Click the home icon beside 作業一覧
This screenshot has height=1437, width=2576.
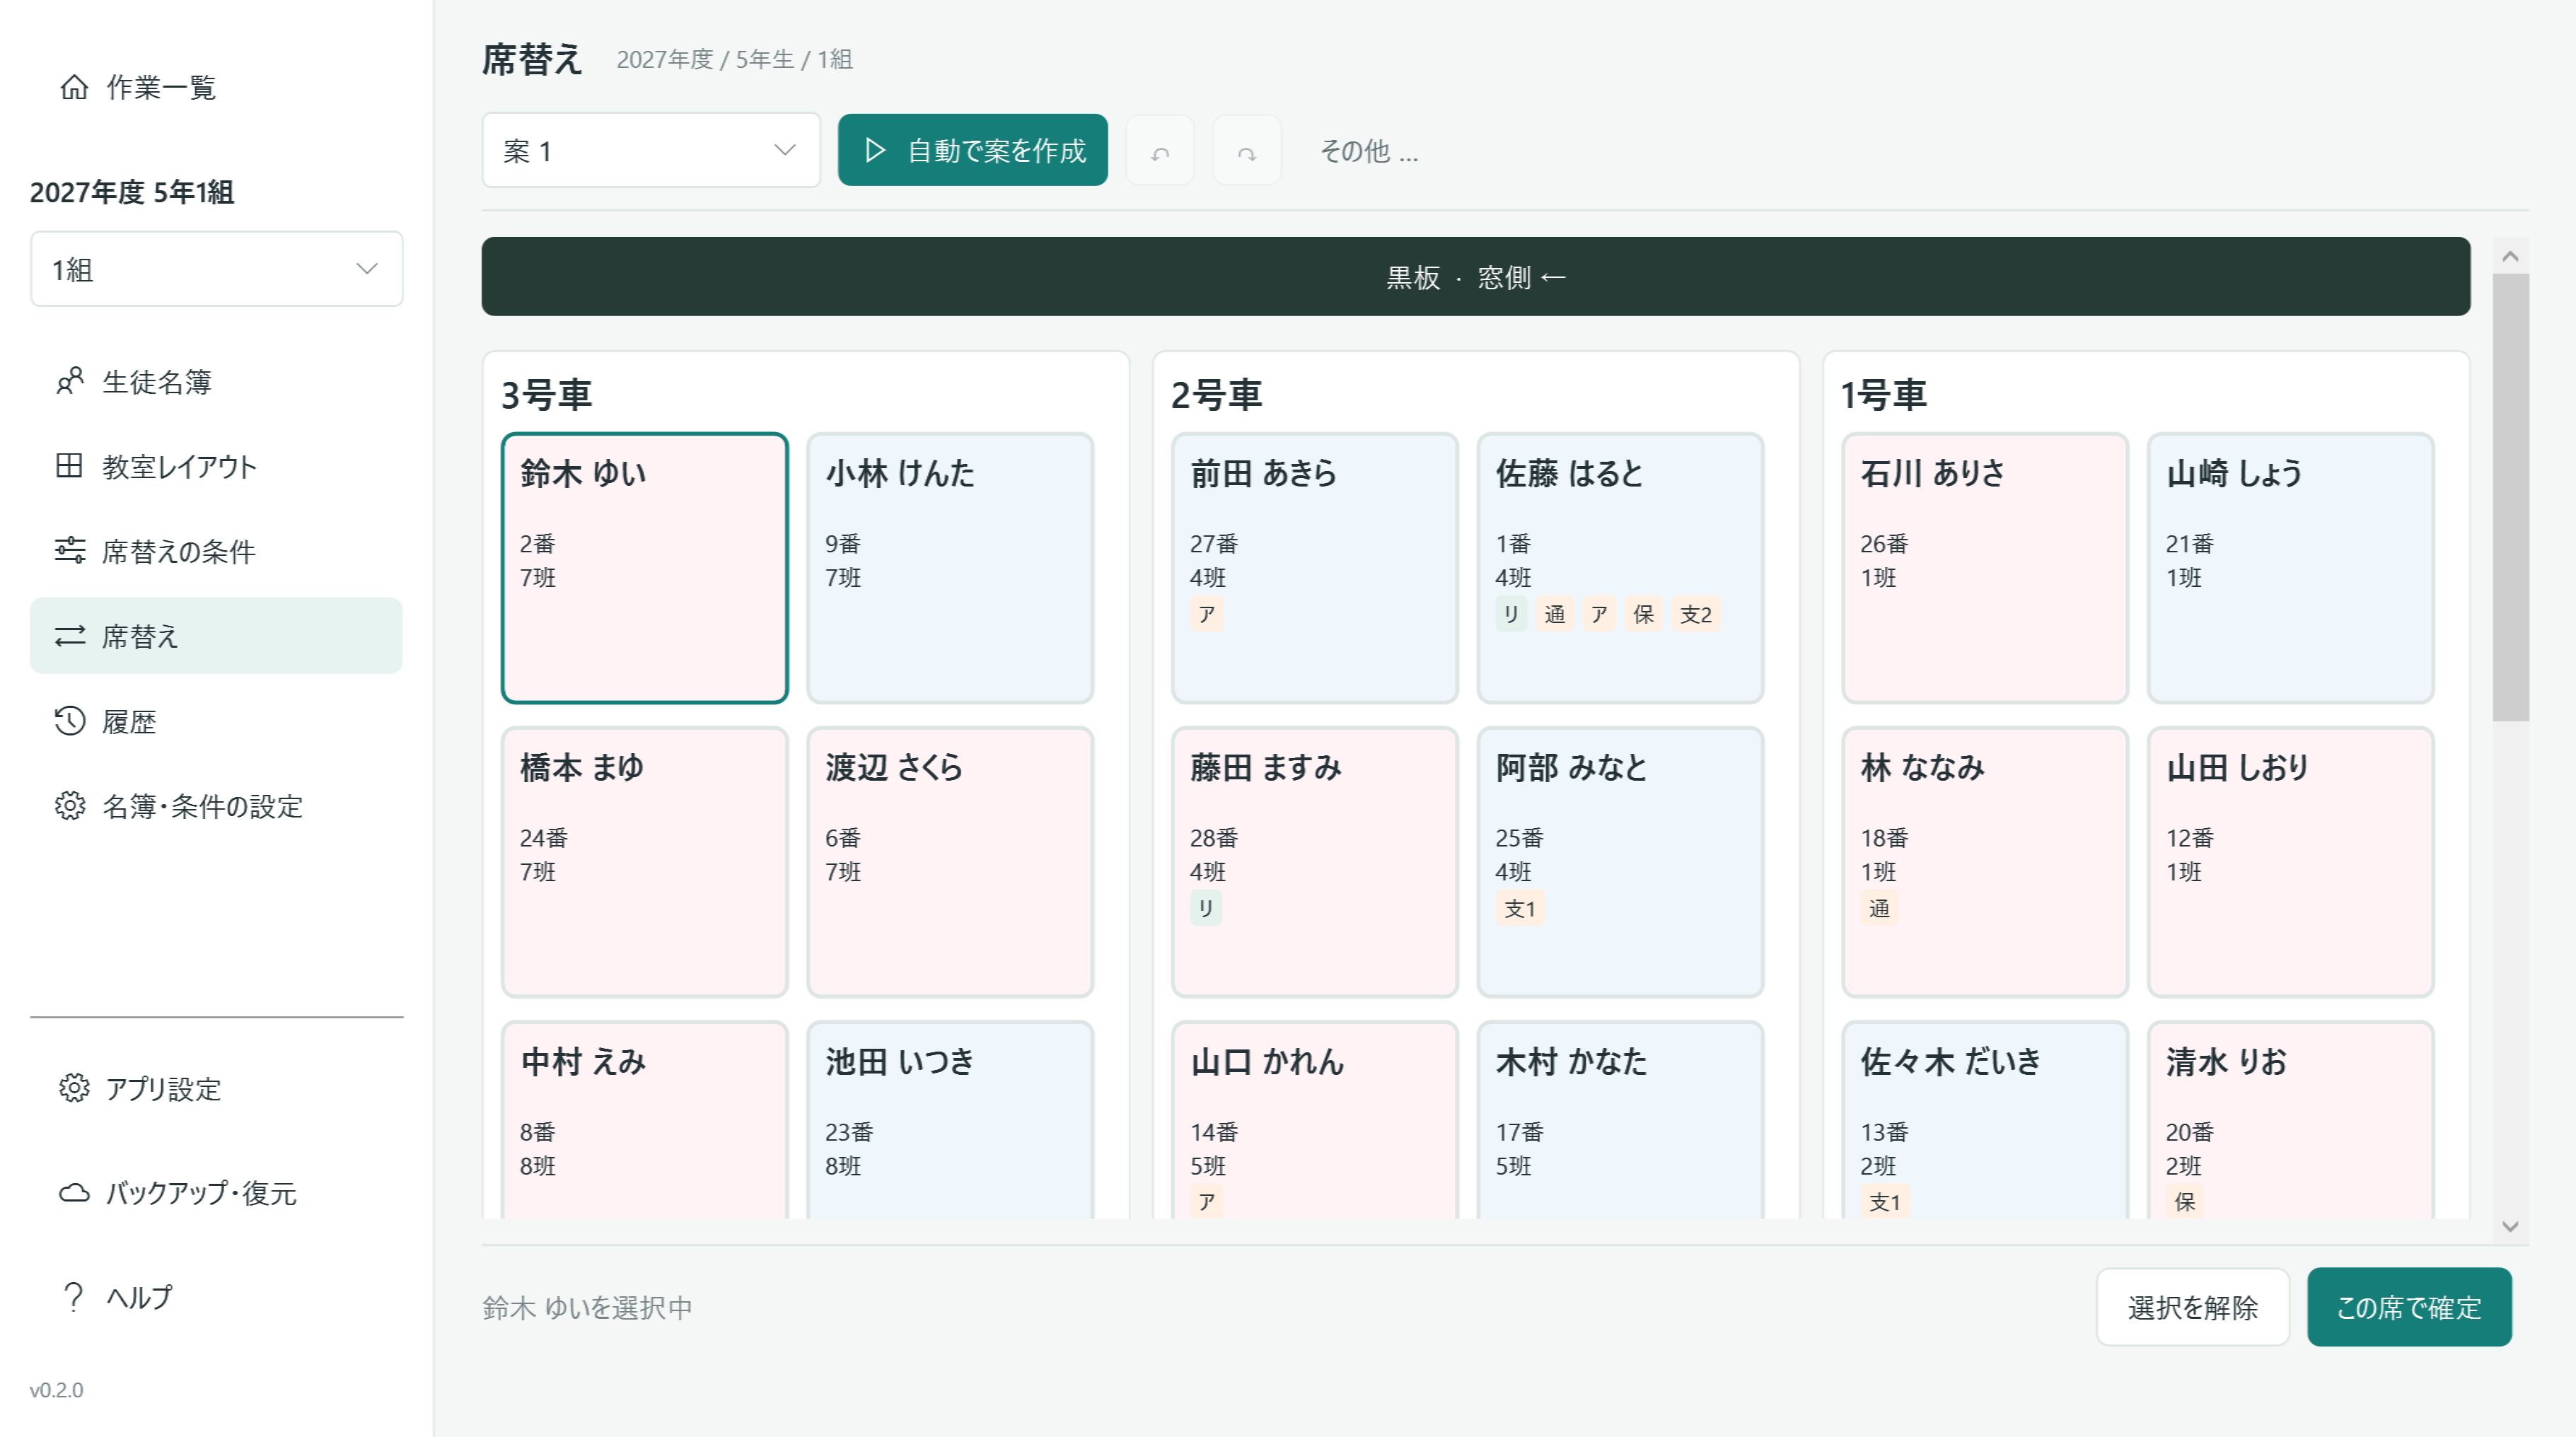74,87
